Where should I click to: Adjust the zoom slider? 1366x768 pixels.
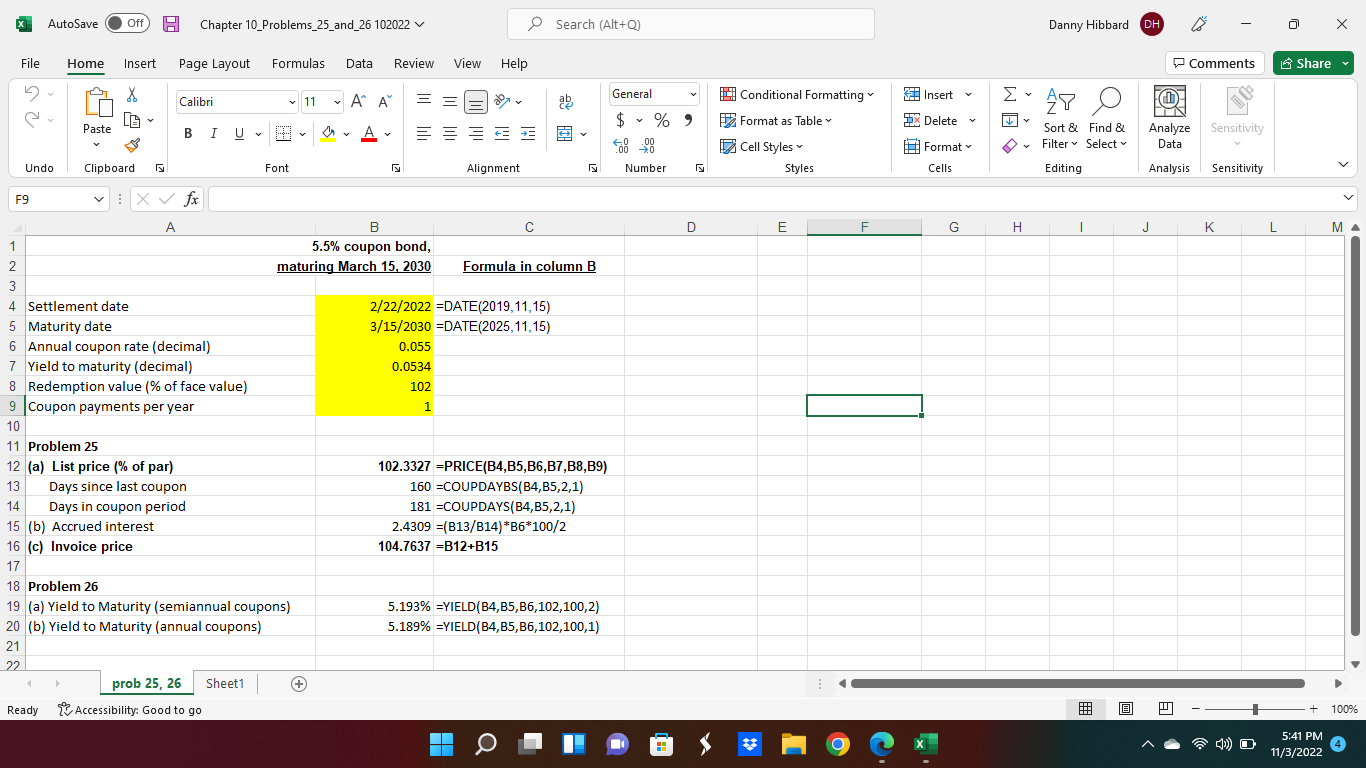point(1253,709)
